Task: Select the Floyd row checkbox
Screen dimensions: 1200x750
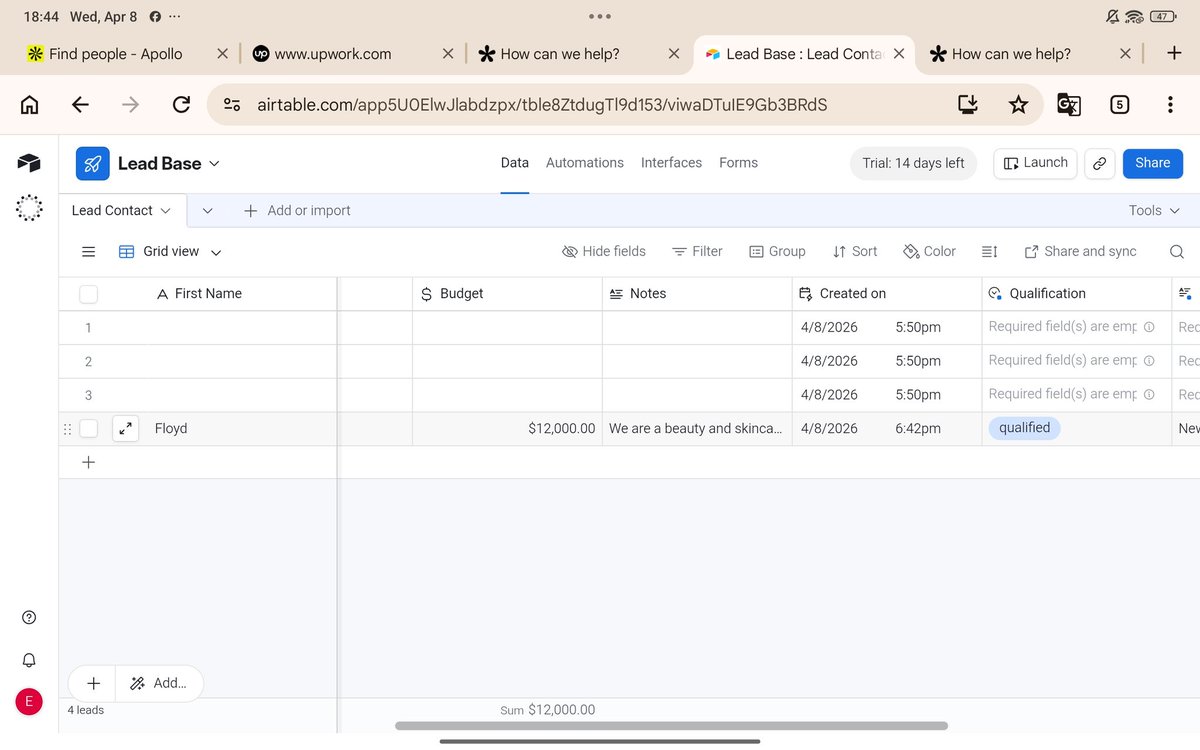Action: point(88,428)
